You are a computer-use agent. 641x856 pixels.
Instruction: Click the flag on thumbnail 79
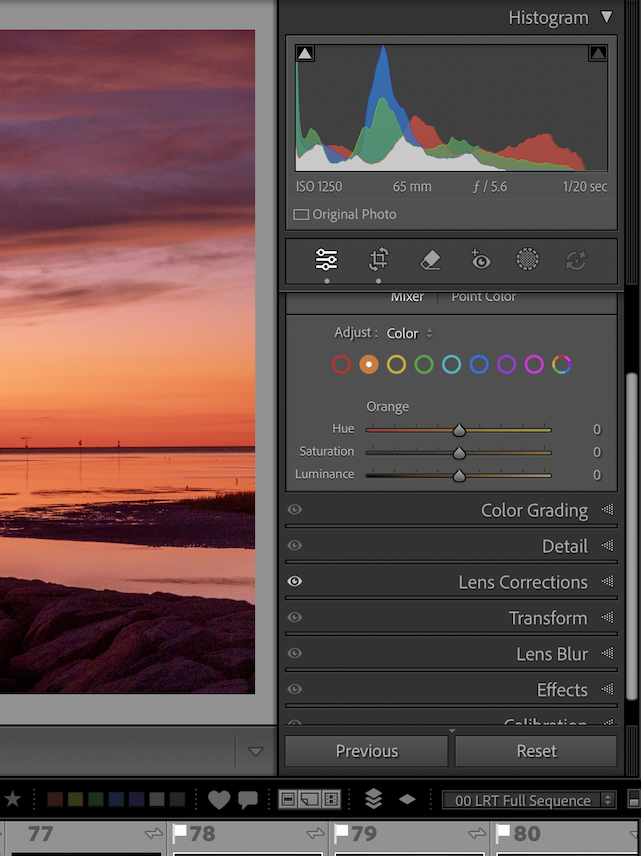coord(341,833)
